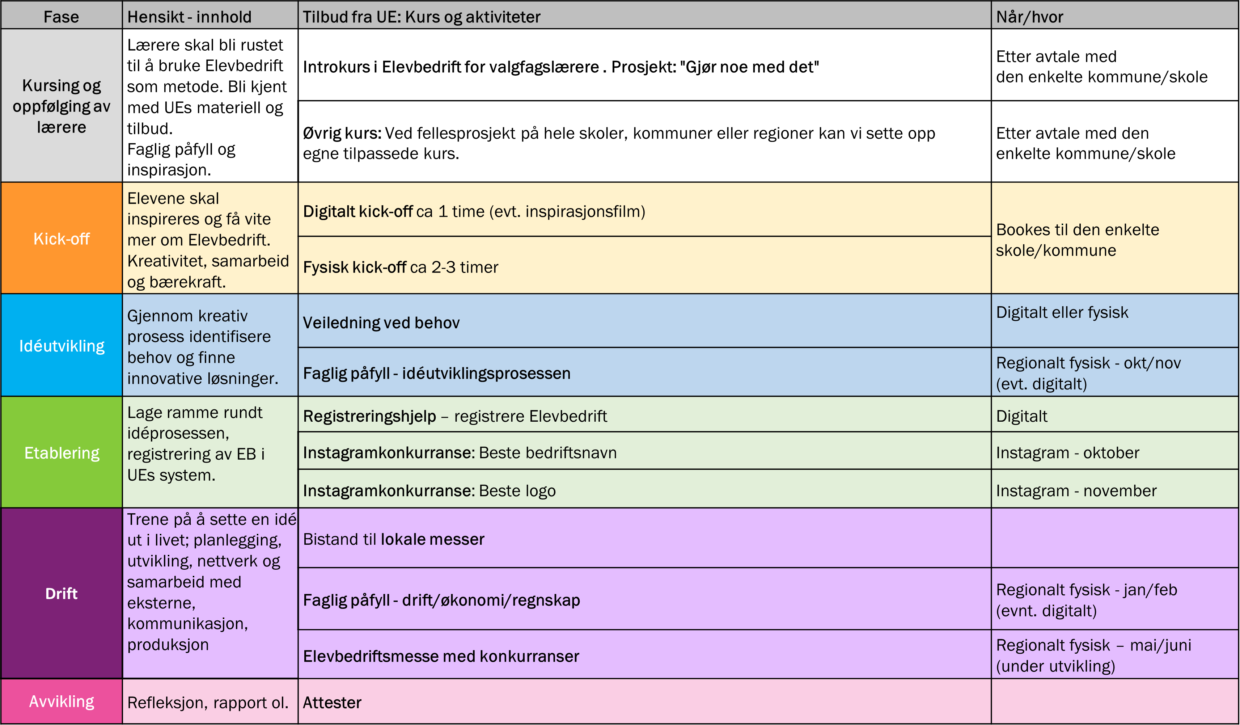Click the Hensikt - innhold column header
Screen dimensions: 1240x725
(210, 15)
